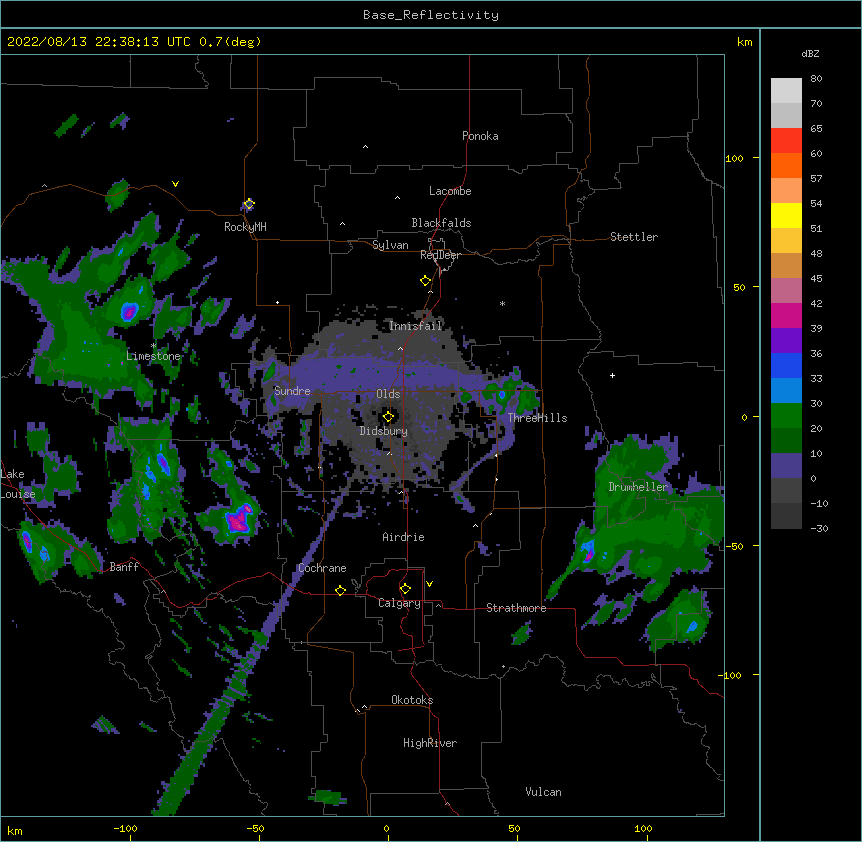This screenshot has height=842, width=862.
Task: Select the yellow diamond marker below RedDeer
Action: [x=425, y=280]
